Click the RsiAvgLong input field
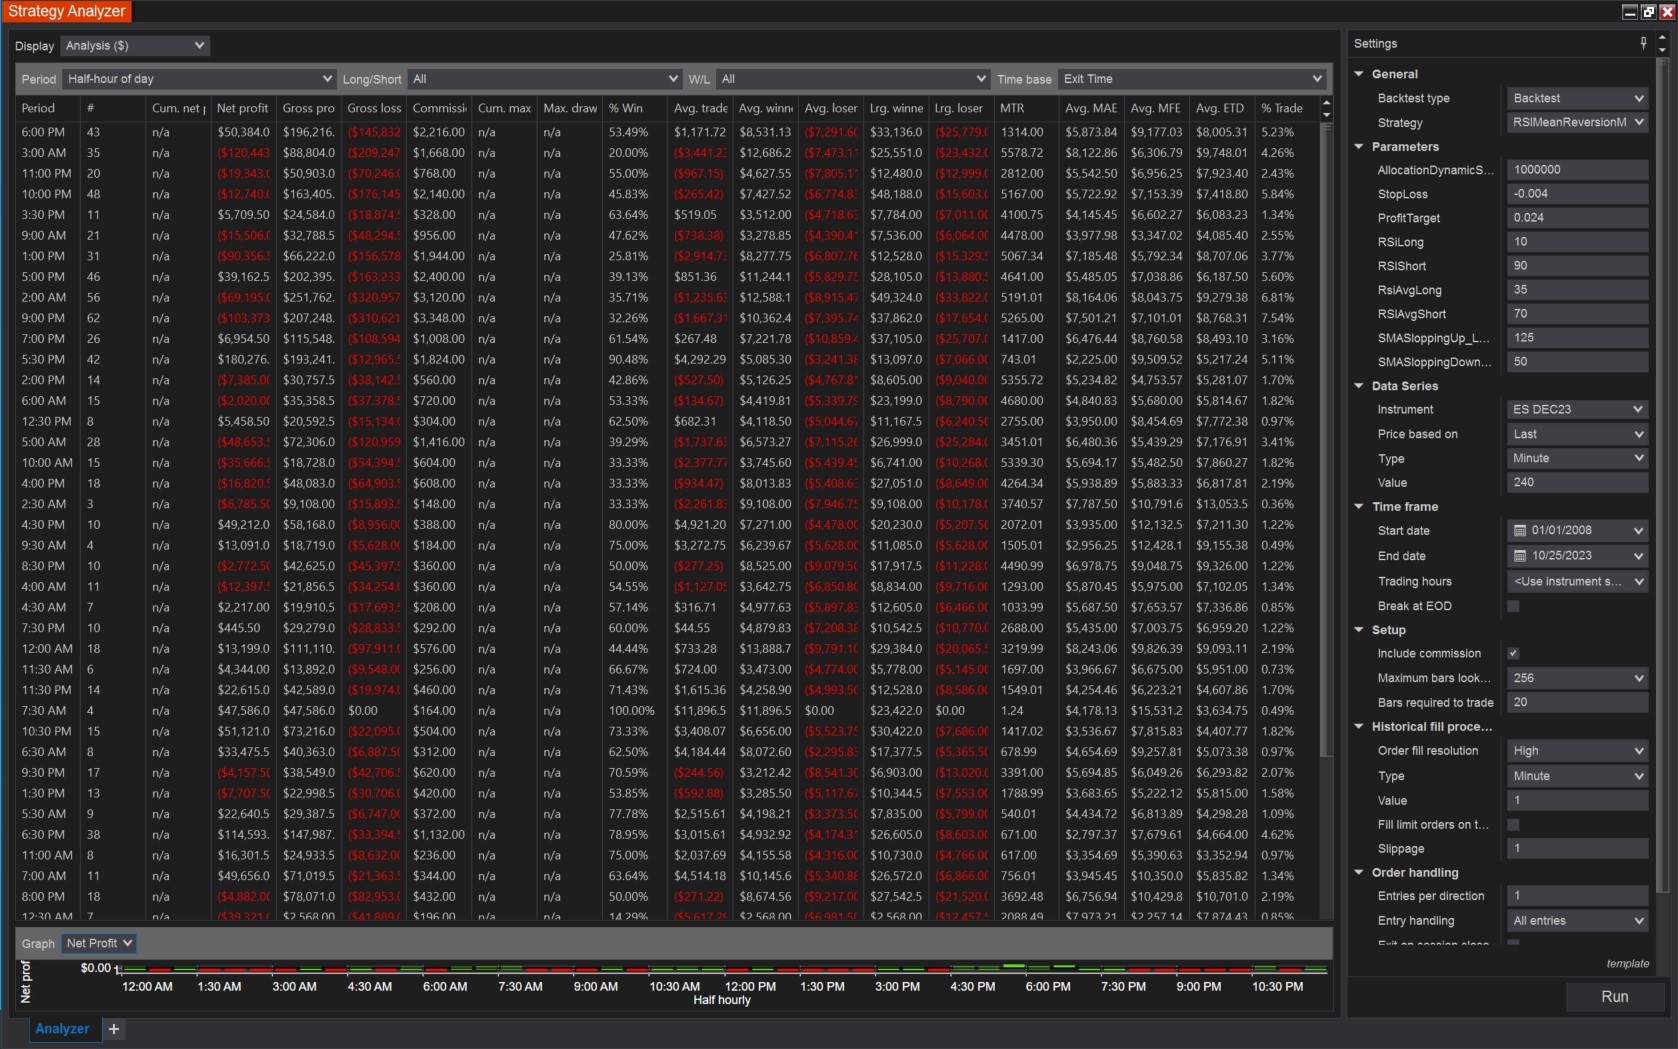1678x1049 pixels. point(1578,290)
